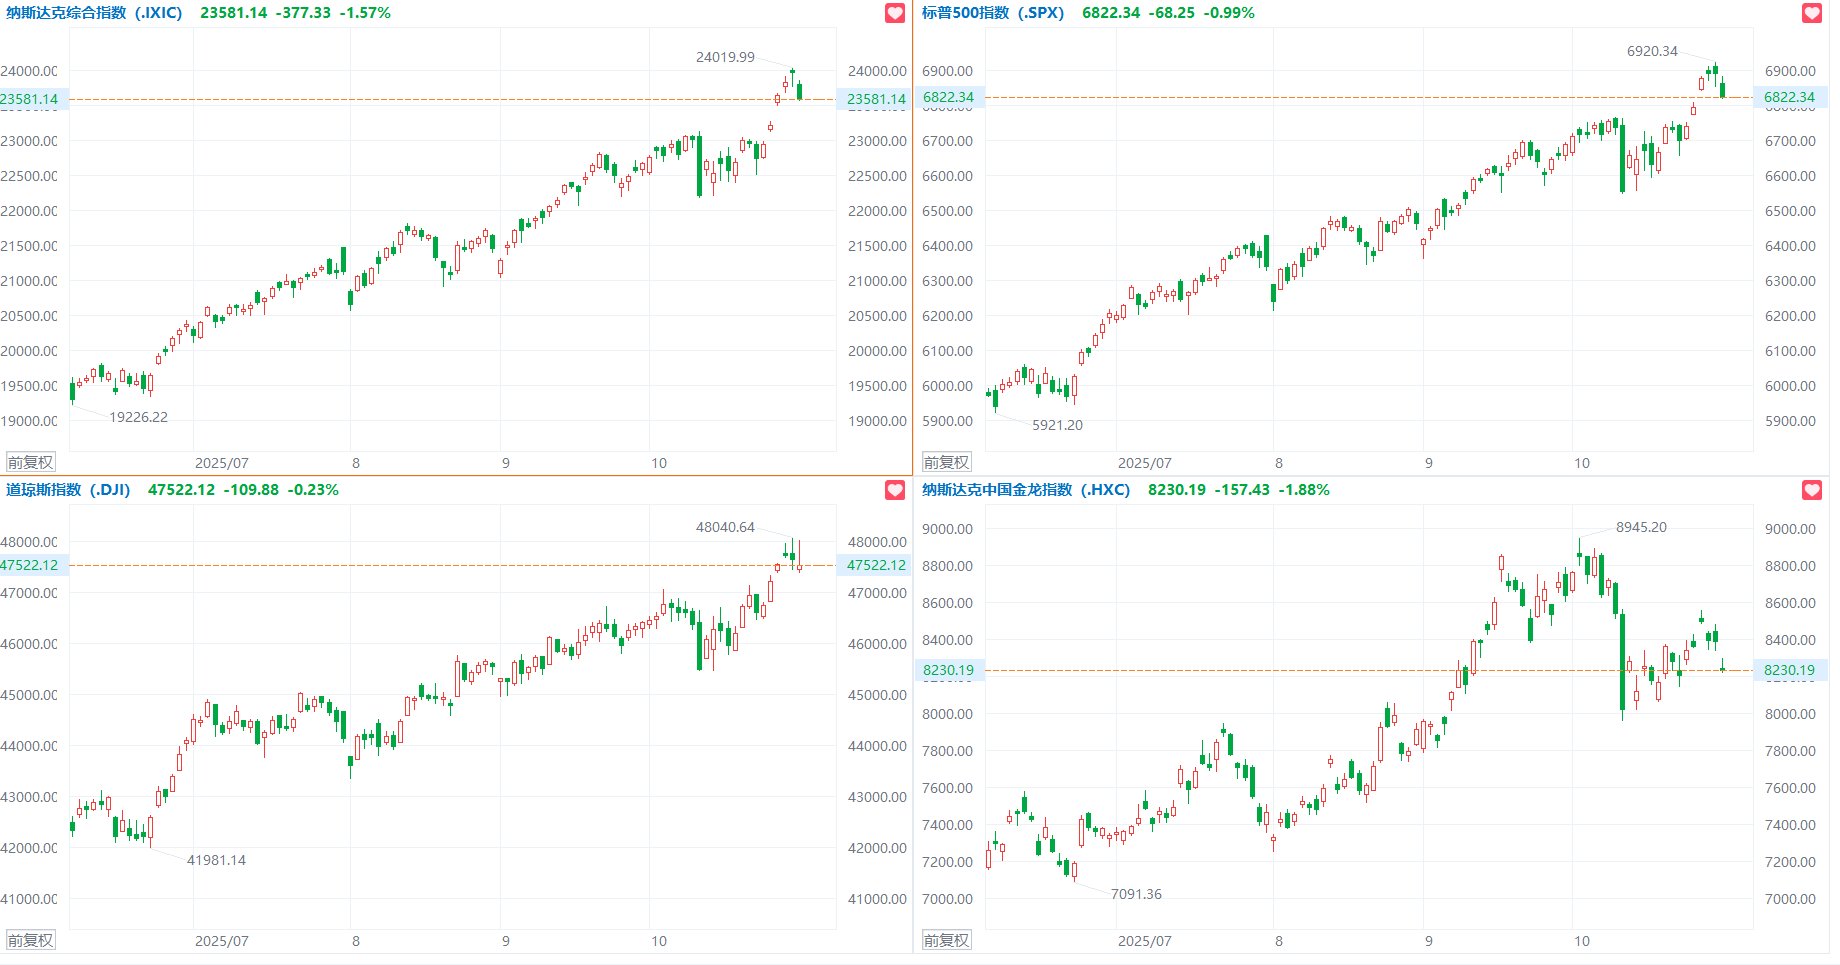This screenshot has width=1840, height=965.
Task: Expand the 前复权 option under the S&P 500 chart
Action: (x=946, y=462)
